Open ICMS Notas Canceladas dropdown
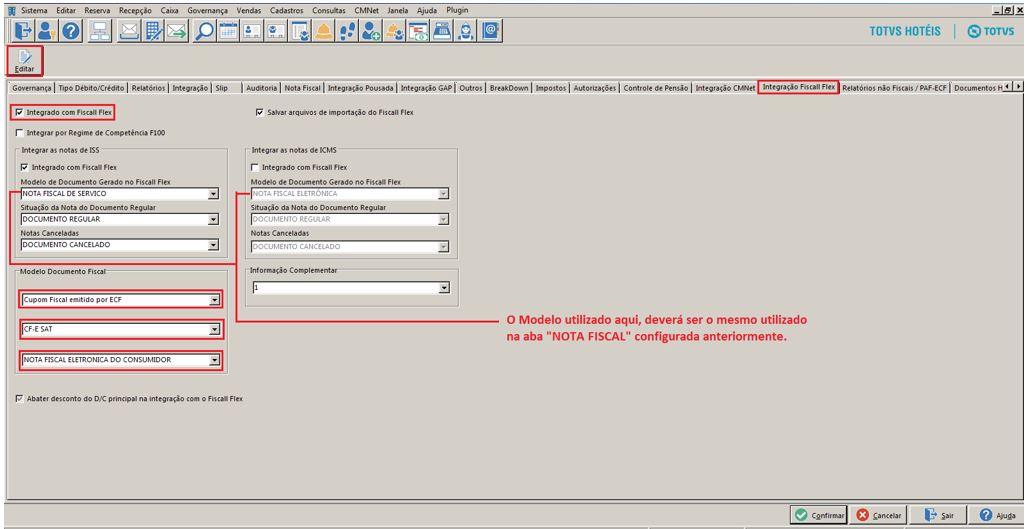The height and width of the screenshot is (529, 1027). [x=443, y=247]
